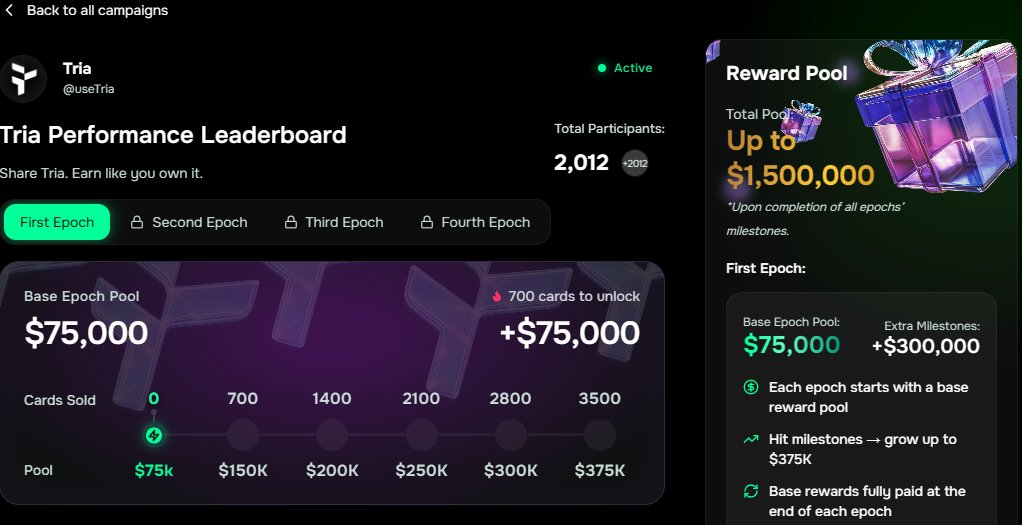Click the 3500 cards milestone node
The width and height of the screenshot is (1022, 525).
pyautogui.click(x=599, y=435)
